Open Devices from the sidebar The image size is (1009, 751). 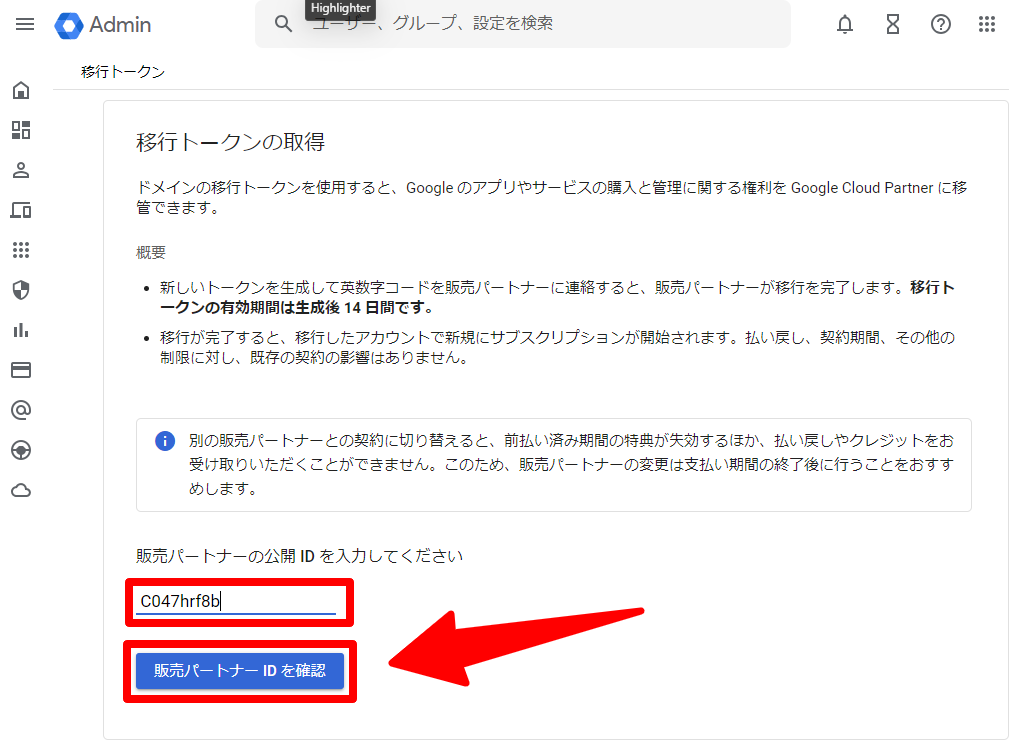[x=21, y=210]
